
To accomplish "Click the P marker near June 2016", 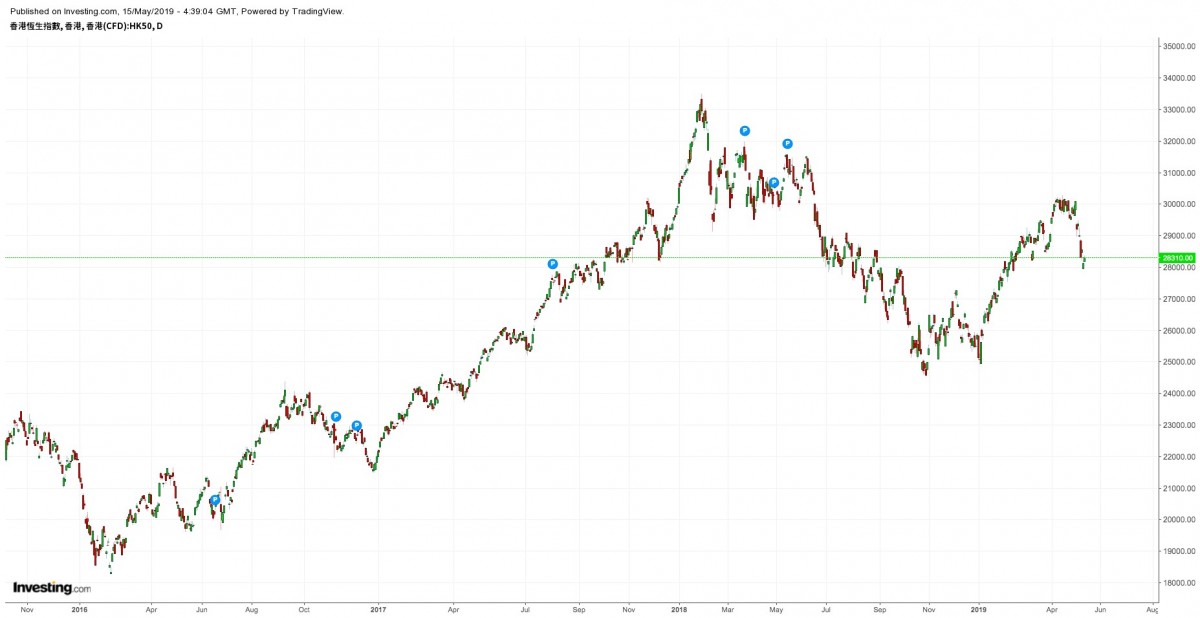I will (215, 500).
